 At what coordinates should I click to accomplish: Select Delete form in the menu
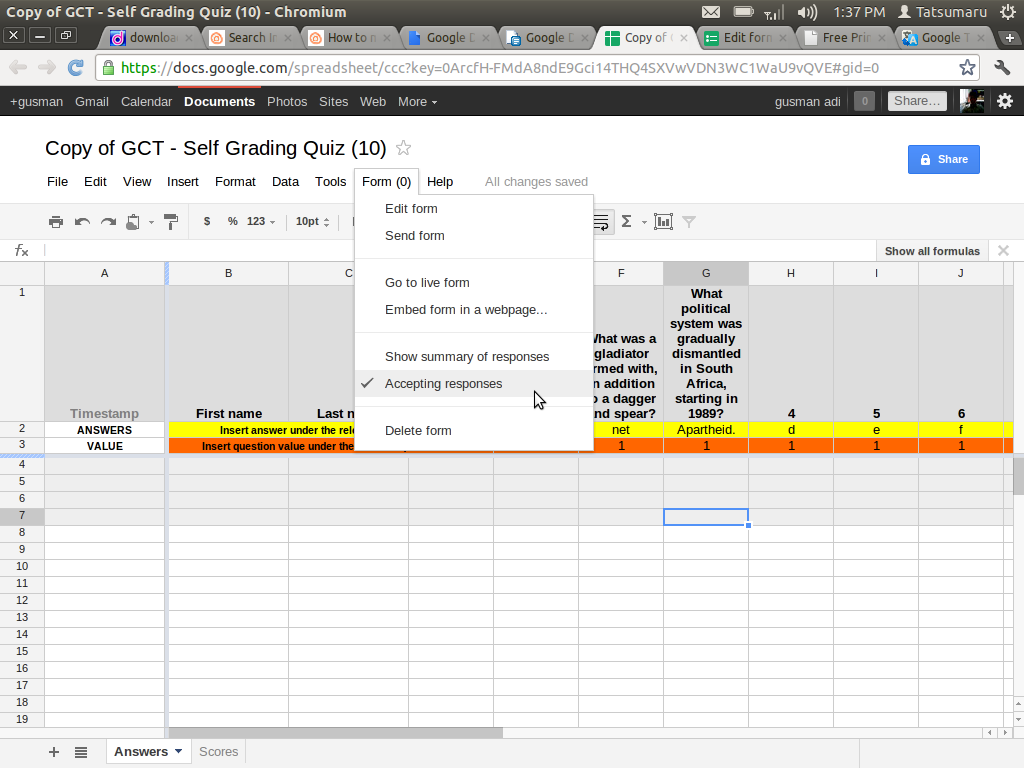418,431
